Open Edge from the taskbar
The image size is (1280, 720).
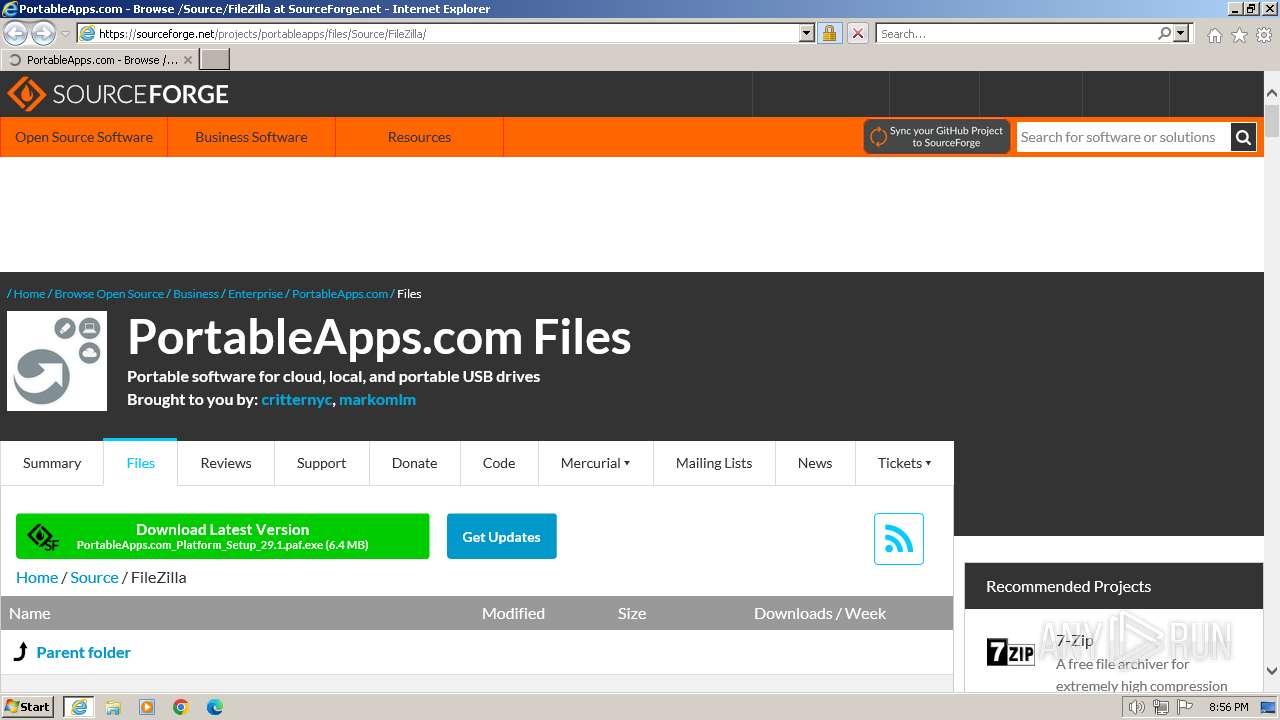[x=215, y=707]
